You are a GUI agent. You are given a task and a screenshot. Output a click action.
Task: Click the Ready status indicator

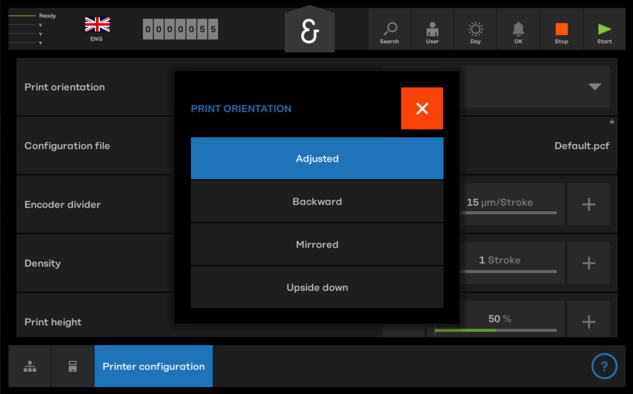point(32,16)
